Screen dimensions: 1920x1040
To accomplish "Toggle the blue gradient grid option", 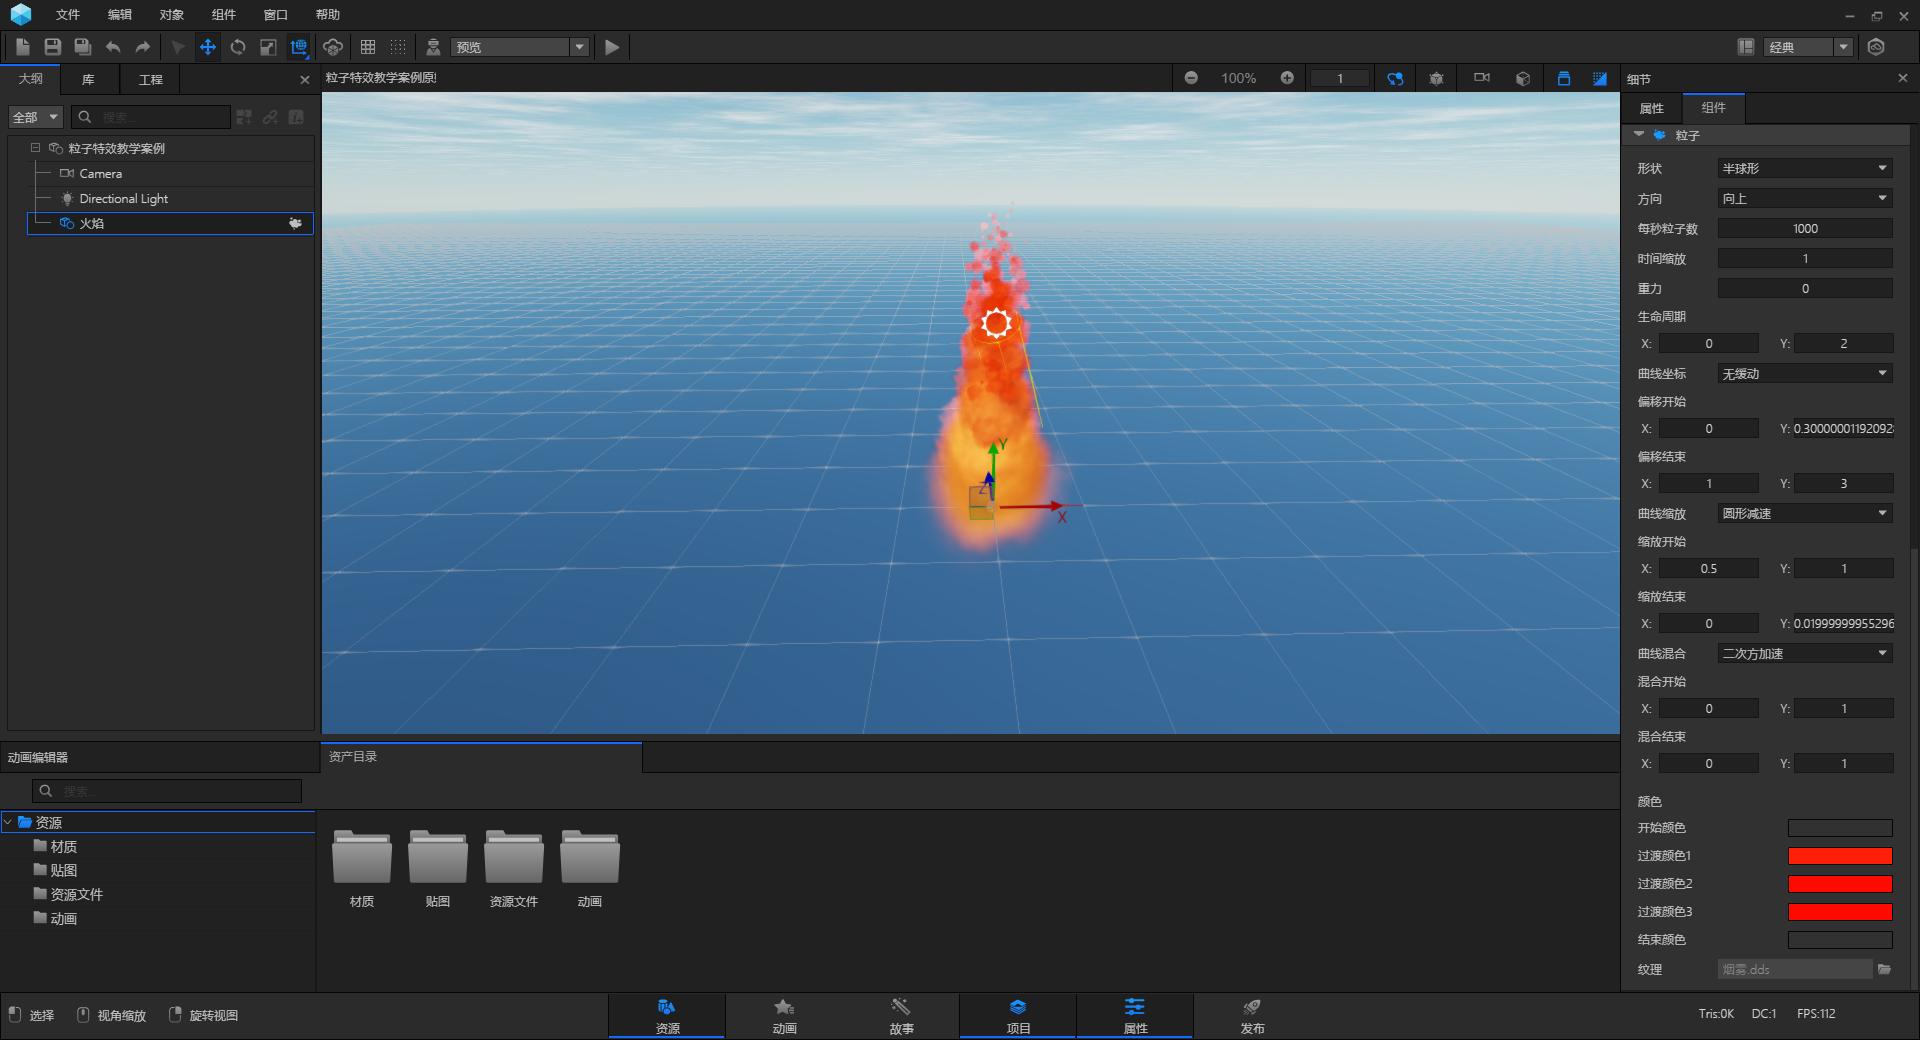I will coord(1600,78).
